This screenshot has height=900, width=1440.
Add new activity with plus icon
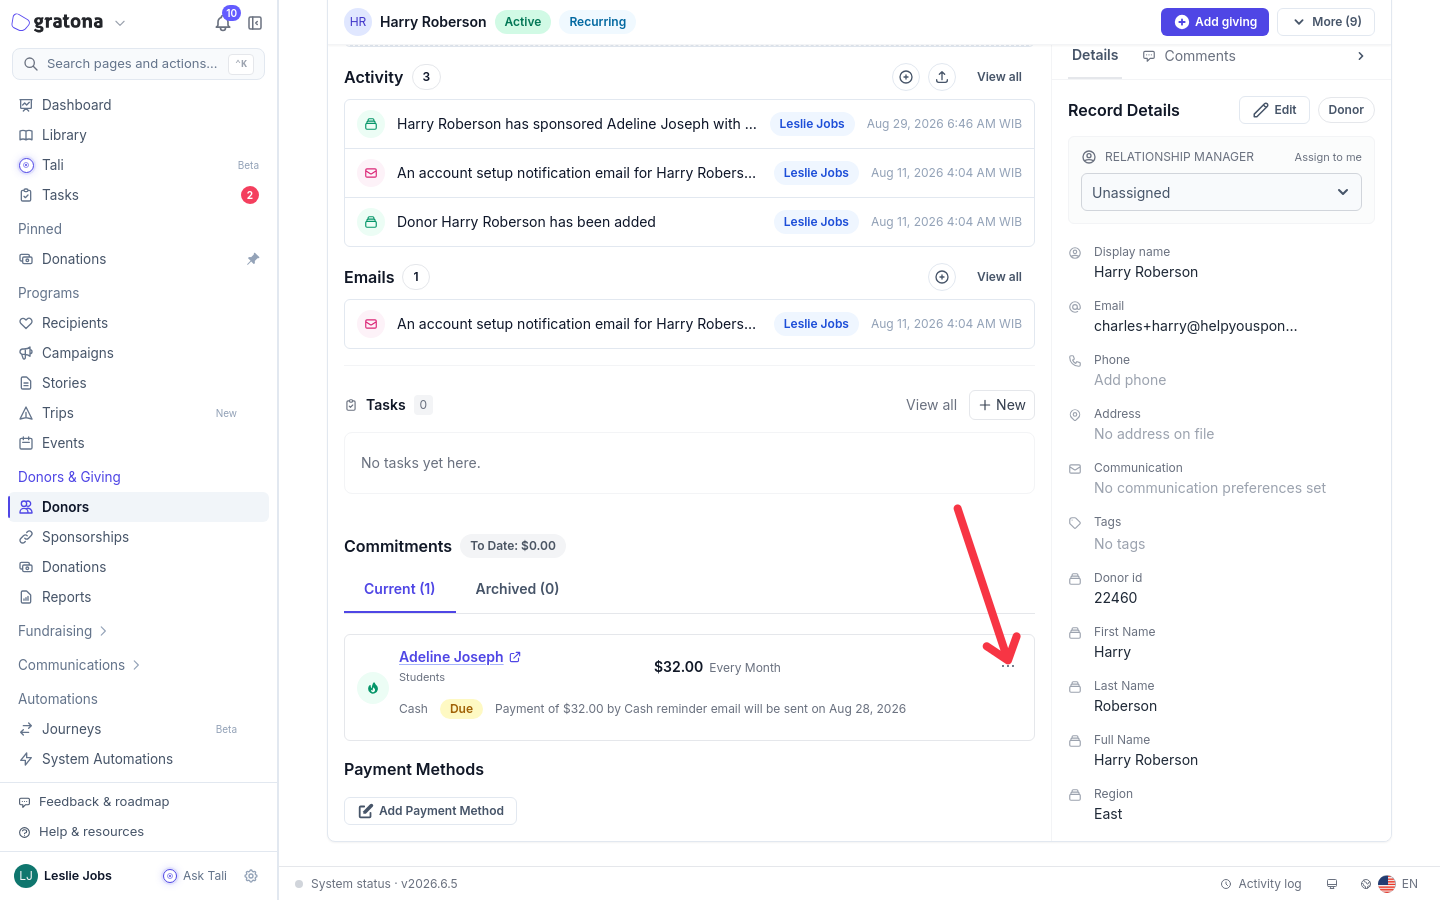click(x=906, y=77)
